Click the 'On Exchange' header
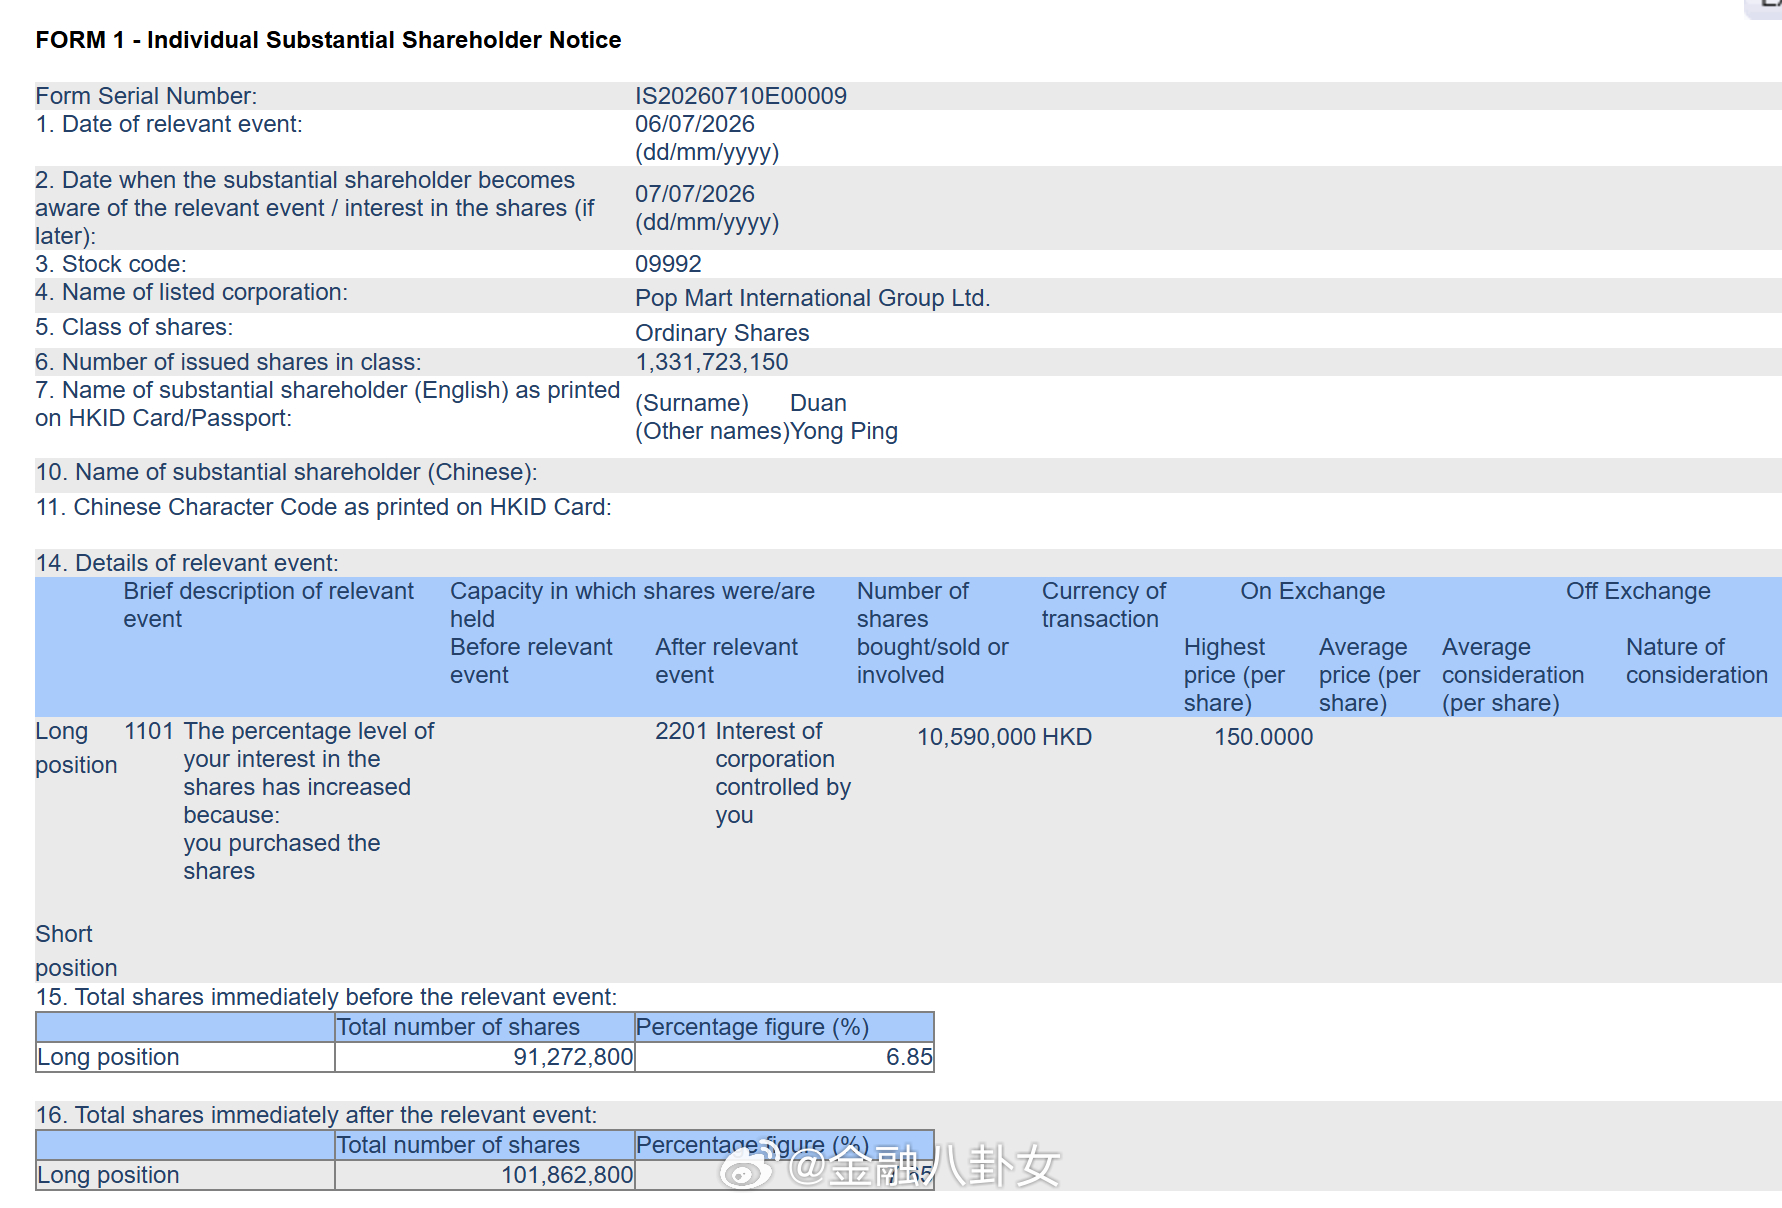 tap(1312, 591)
